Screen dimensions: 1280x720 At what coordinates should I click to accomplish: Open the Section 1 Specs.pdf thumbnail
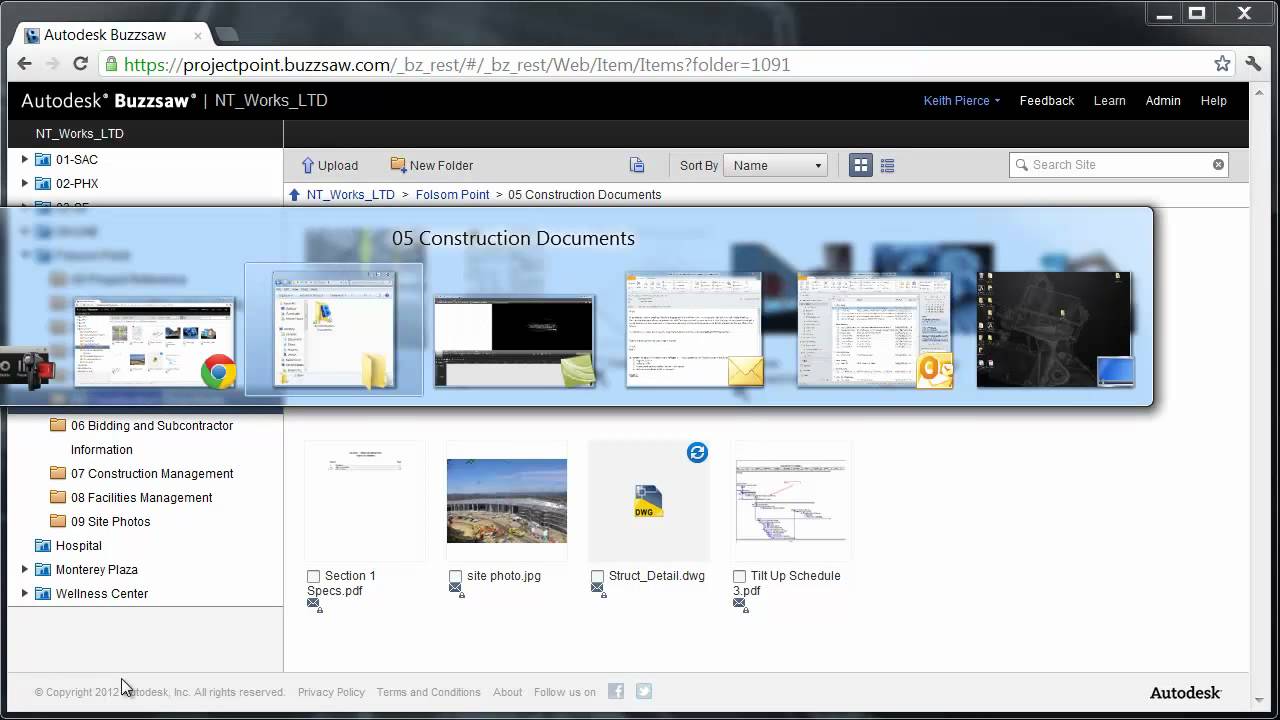(x=364, y=500)
